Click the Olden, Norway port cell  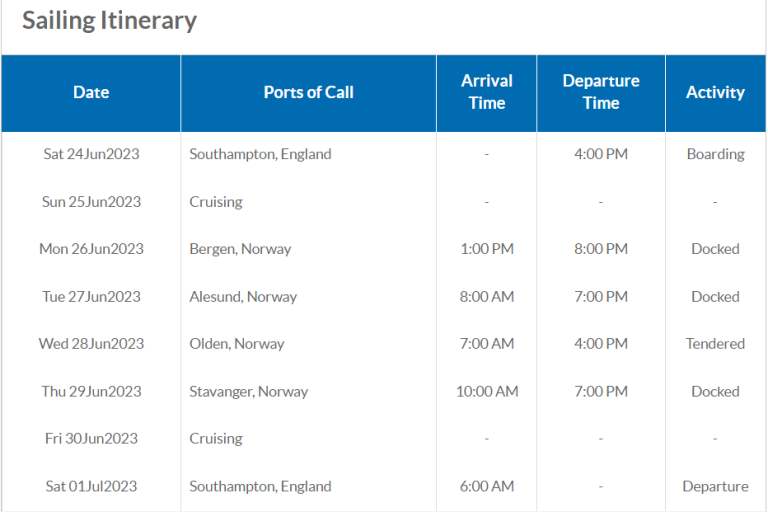click(237, 343)
